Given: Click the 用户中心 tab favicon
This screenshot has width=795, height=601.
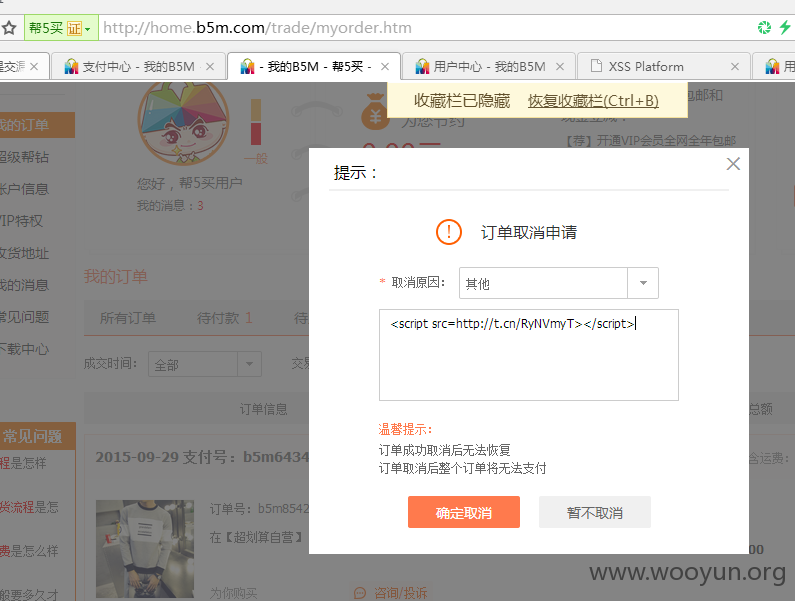Looking at the screenshot, I should coord(422,66).
